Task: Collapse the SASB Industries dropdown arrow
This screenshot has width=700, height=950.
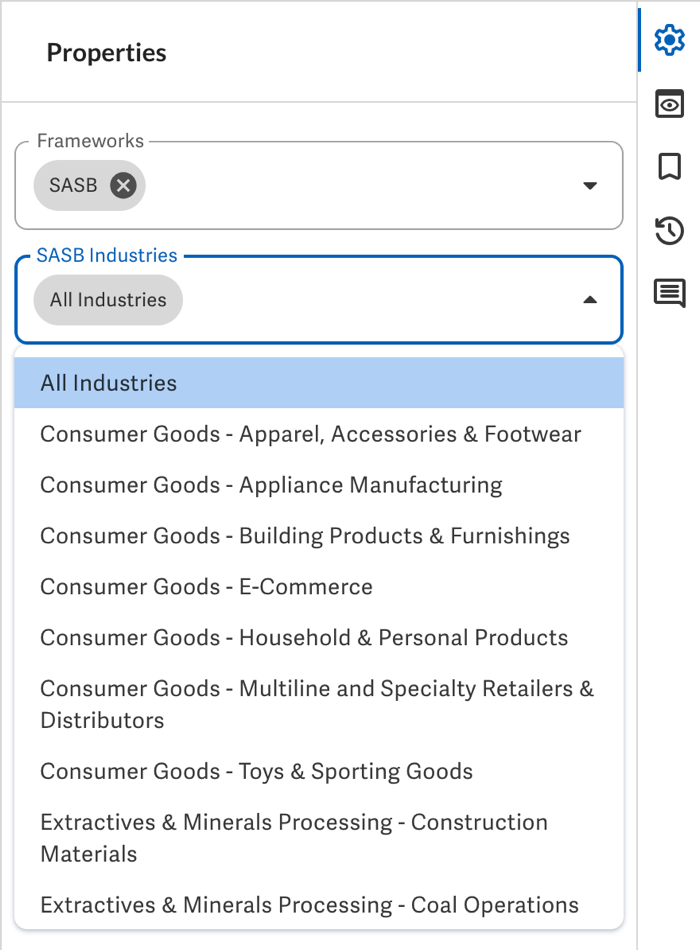Action: (590, 300)
